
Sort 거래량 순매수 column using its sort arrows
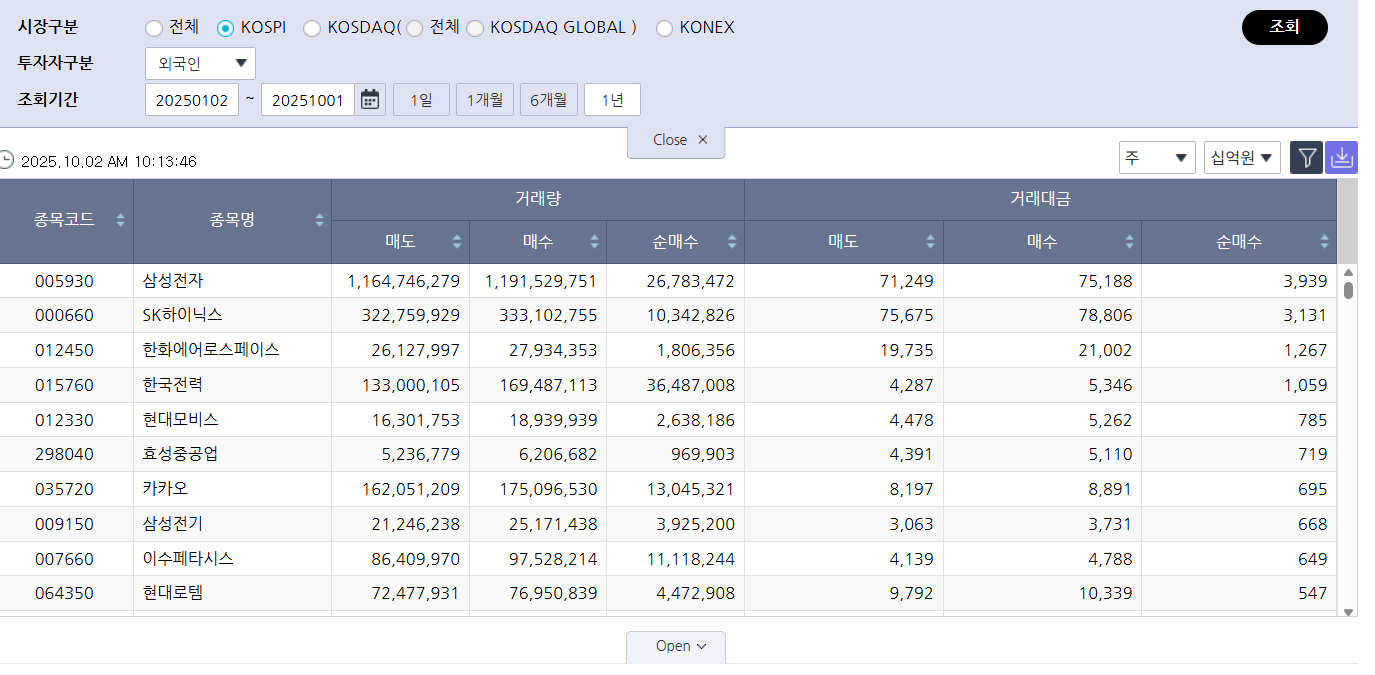[732, 241]
